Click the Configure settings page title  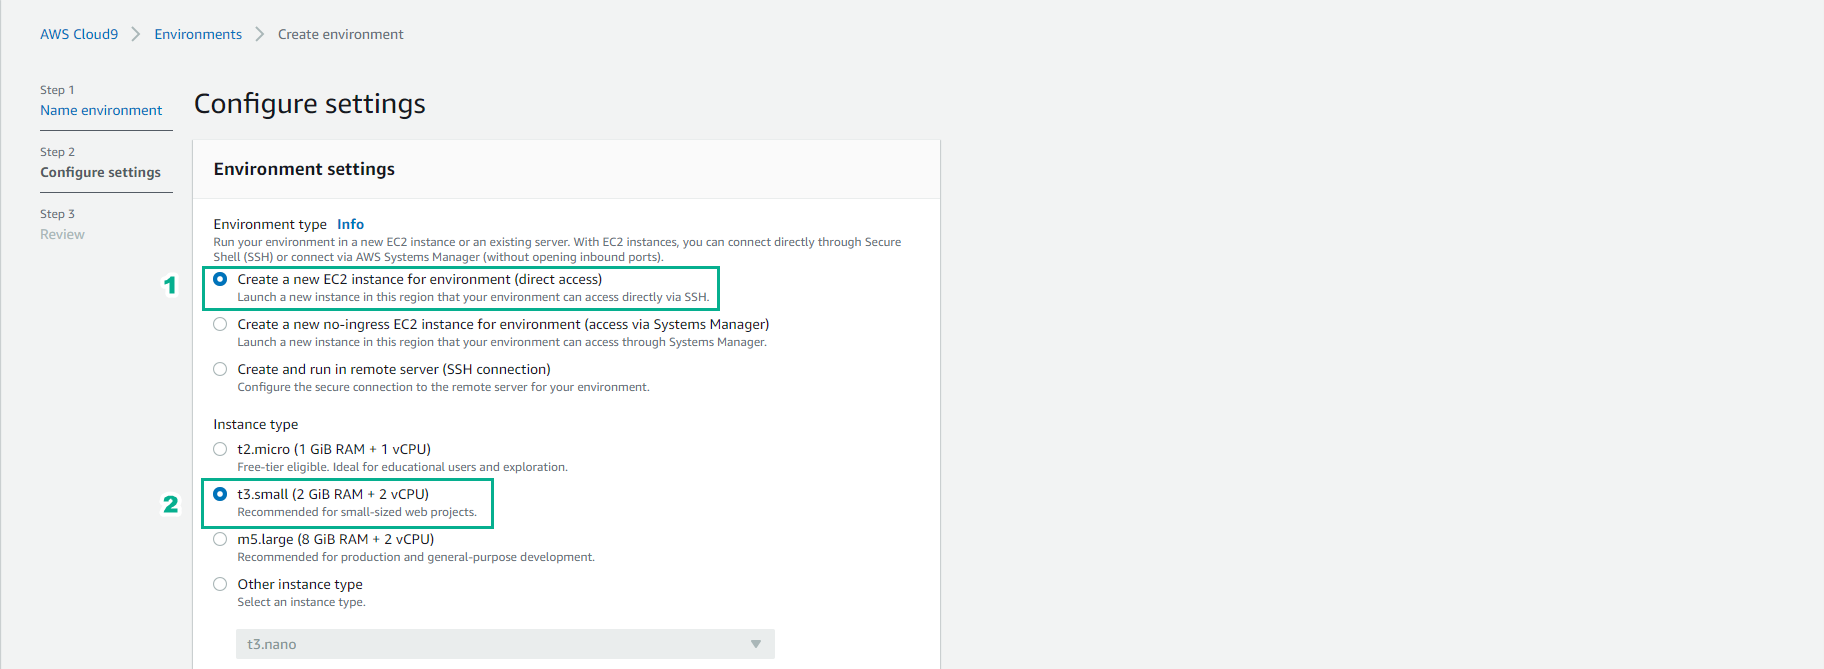point(310,104)
